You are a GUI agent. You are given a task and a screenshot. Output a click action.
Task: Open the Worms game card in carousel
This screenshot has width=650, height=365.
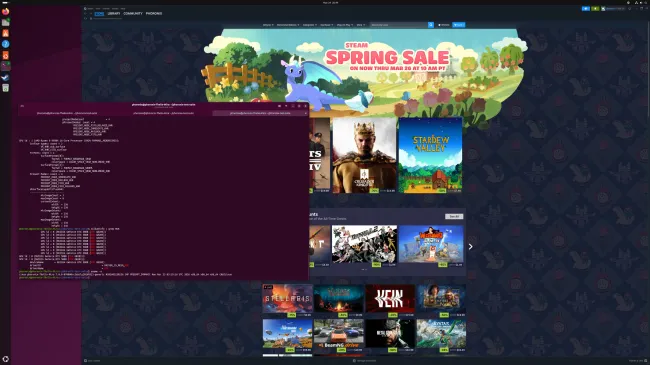(x=431, y=246)
